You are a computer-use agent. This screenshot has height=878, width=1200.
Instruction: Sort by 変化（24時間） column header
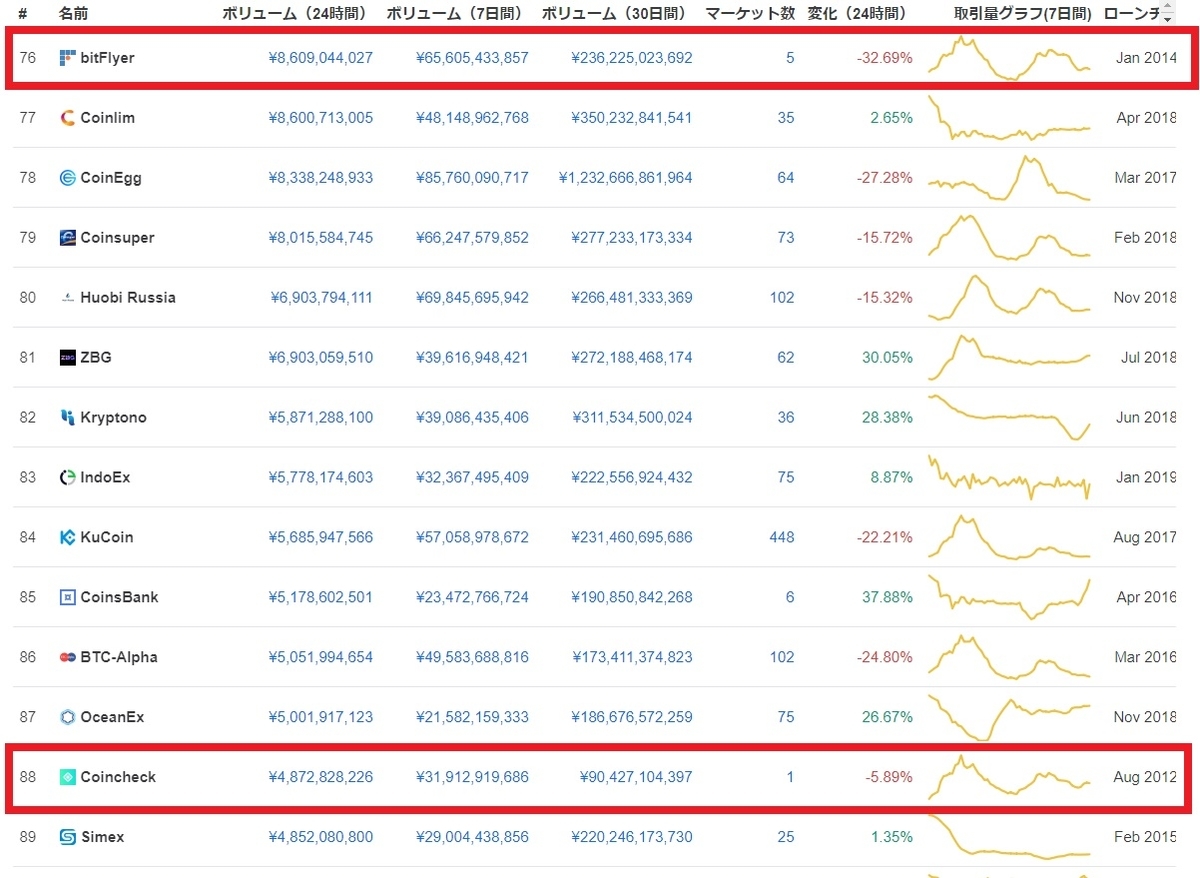[857, 14]
